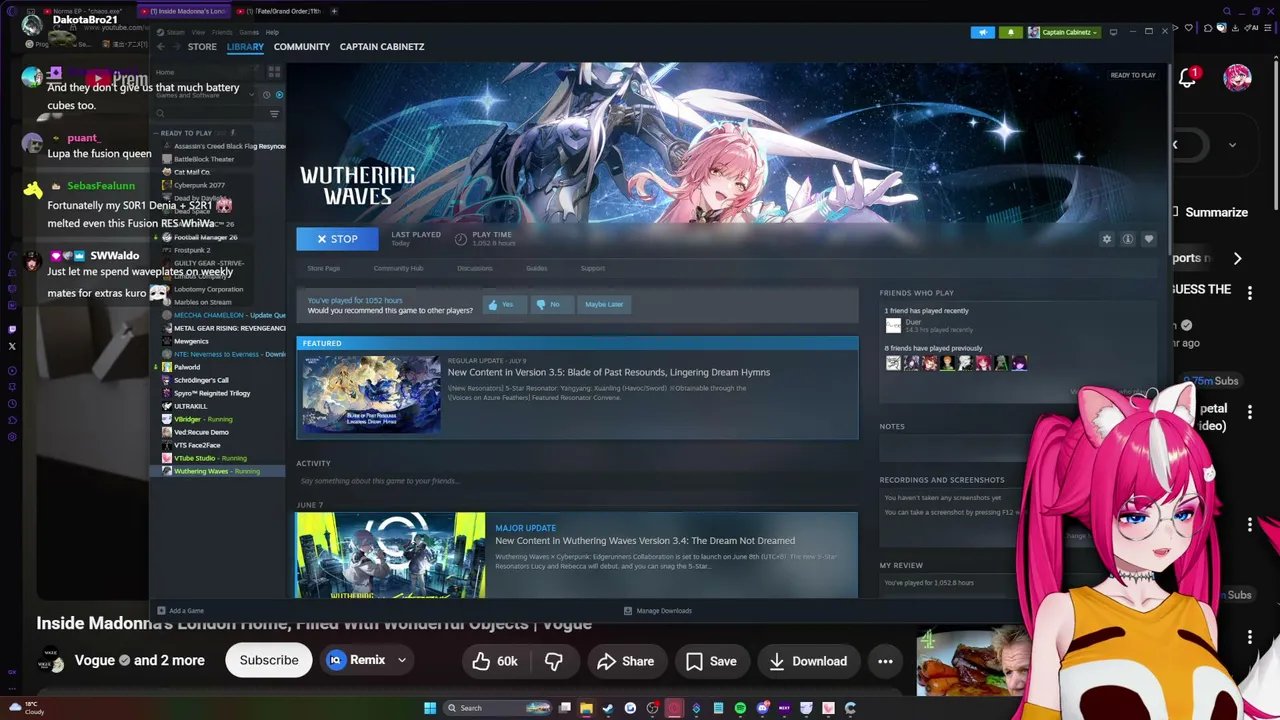
Task: Select ULTRAKILL in the library list
Action: tap(191, 406)
